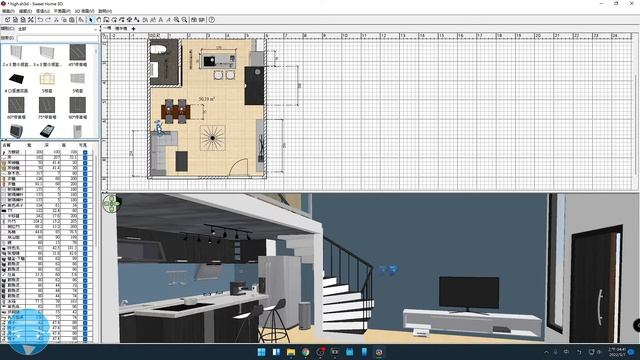The width and height of the screenshot is (640, 360).
Task: Toggle the visible checkbox in the 方樓梯 row
Action: click(x=85, y=152)
